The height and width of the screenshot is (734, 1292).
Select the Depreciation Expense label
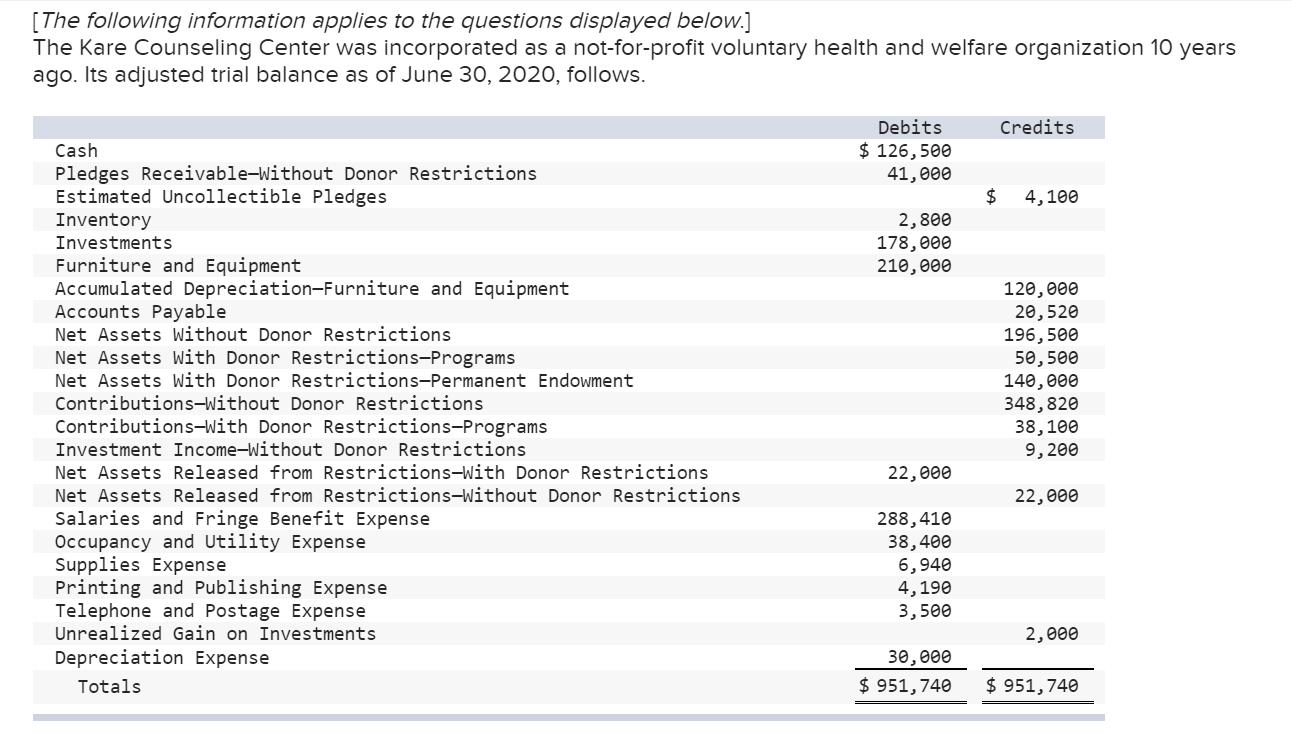162,658
